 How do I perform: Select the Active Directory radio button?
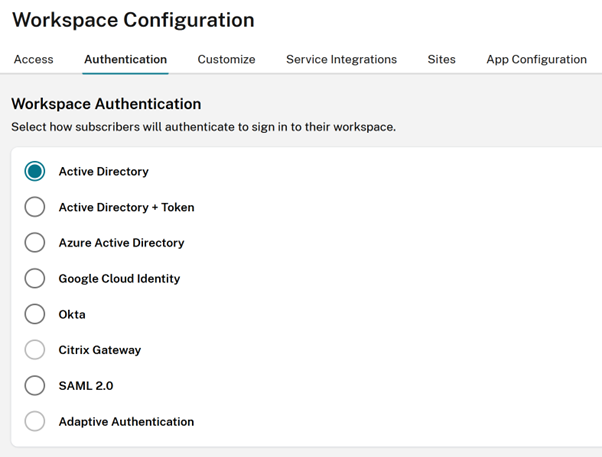click(x=35, y=172)
